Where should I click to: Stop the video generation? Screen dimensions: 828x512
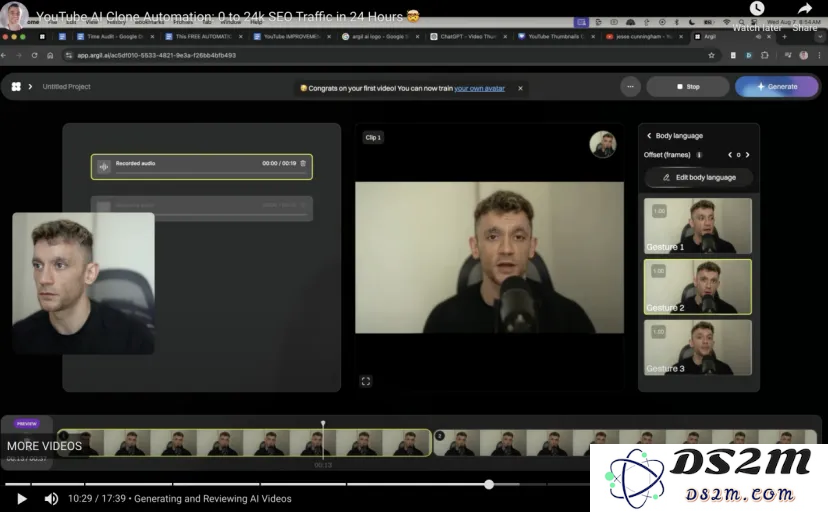pyautogui.click(x=688, y=87)
